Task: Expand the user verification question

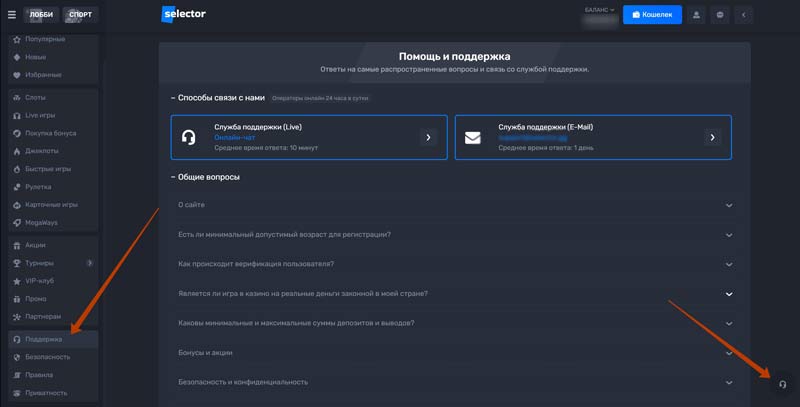Action: coord(729,265)
